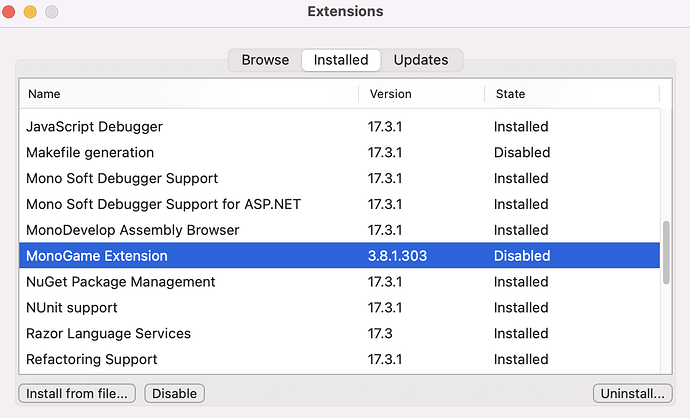Image resolution: width=690 pixels, height=418 pixels.
Task: Switch to the Browse tab
Action: coord(265,60)
